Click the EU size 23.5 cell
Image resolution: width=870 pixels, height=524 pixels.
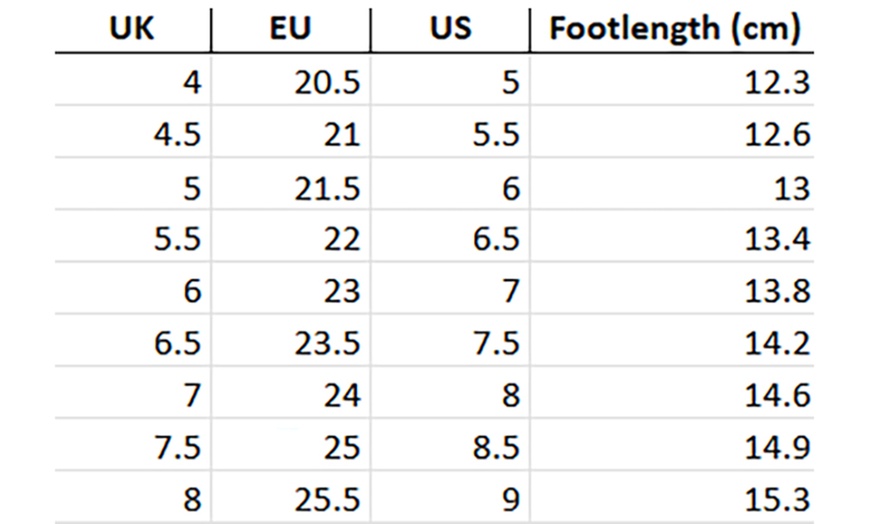click(327, 343)
